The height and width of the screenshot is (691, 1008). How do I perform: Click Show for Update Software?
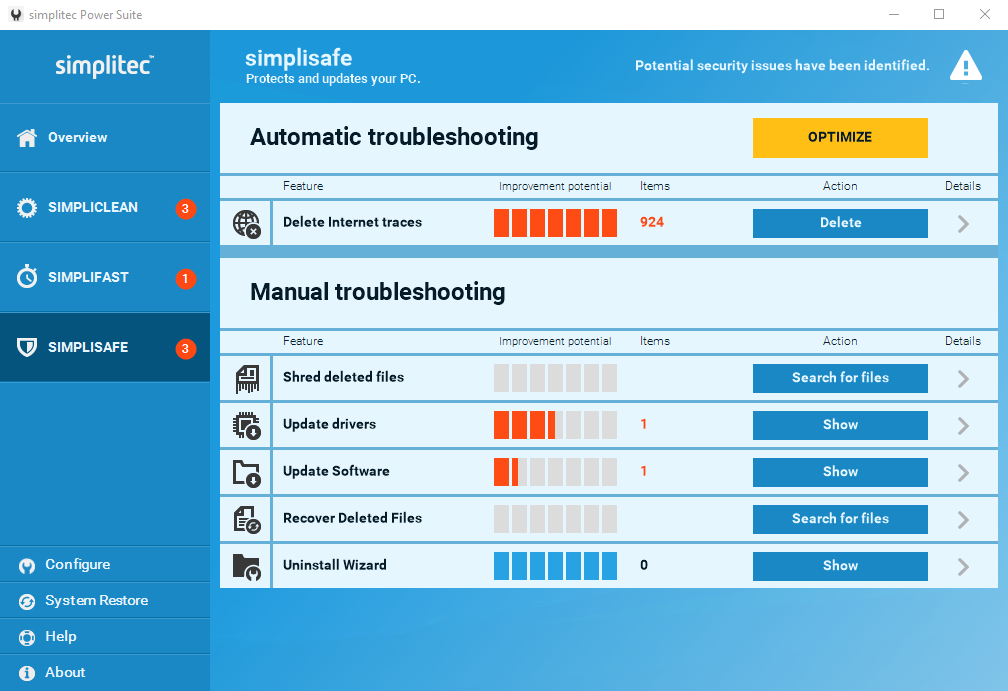coord(840,472)
